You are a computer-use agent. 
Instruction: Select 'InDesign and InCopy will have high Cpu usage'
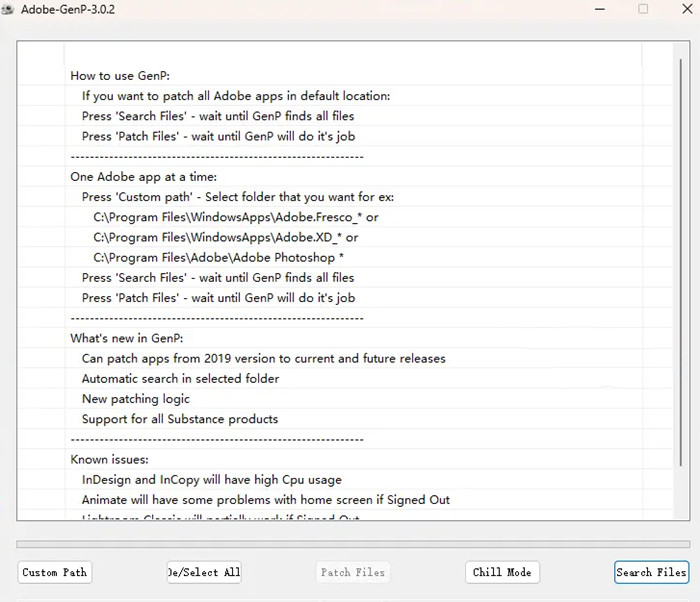[212, 480]
